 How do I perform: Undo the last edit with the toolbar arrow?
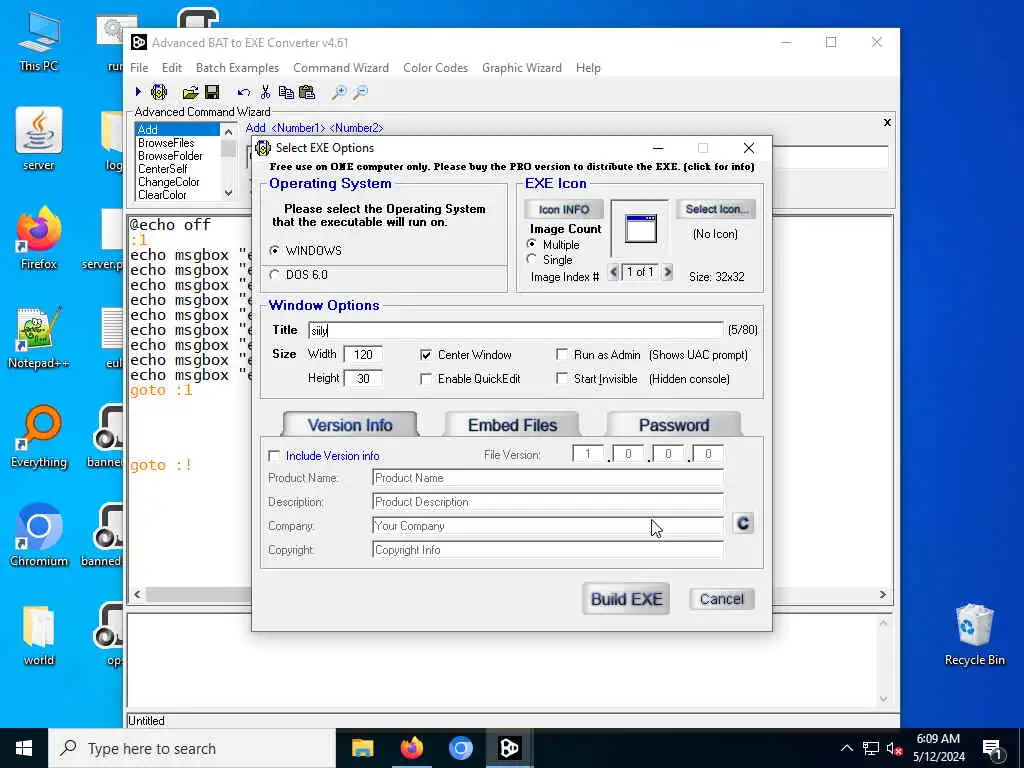pos(244,92)
